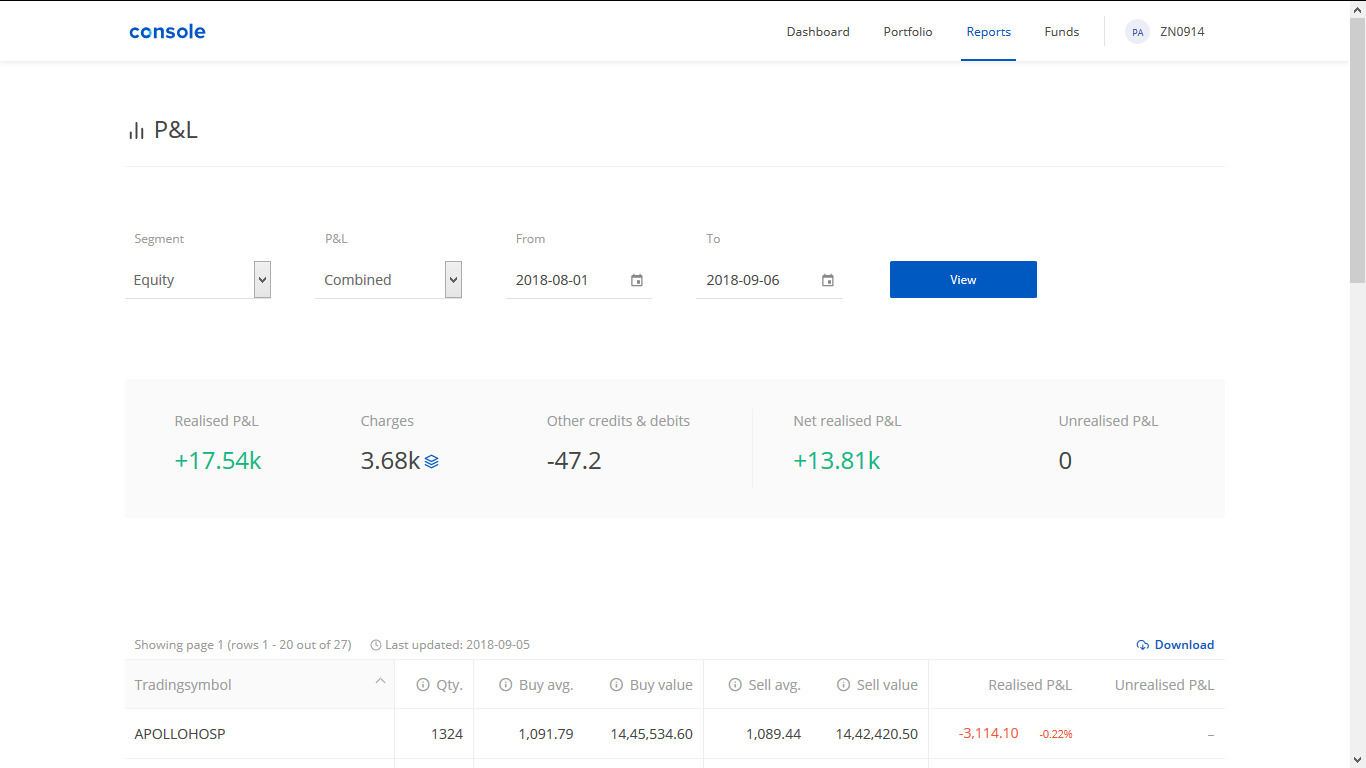1366x768 pixels.
Task: Click the info icon beside Qty.
Action: tap(423, 685)
